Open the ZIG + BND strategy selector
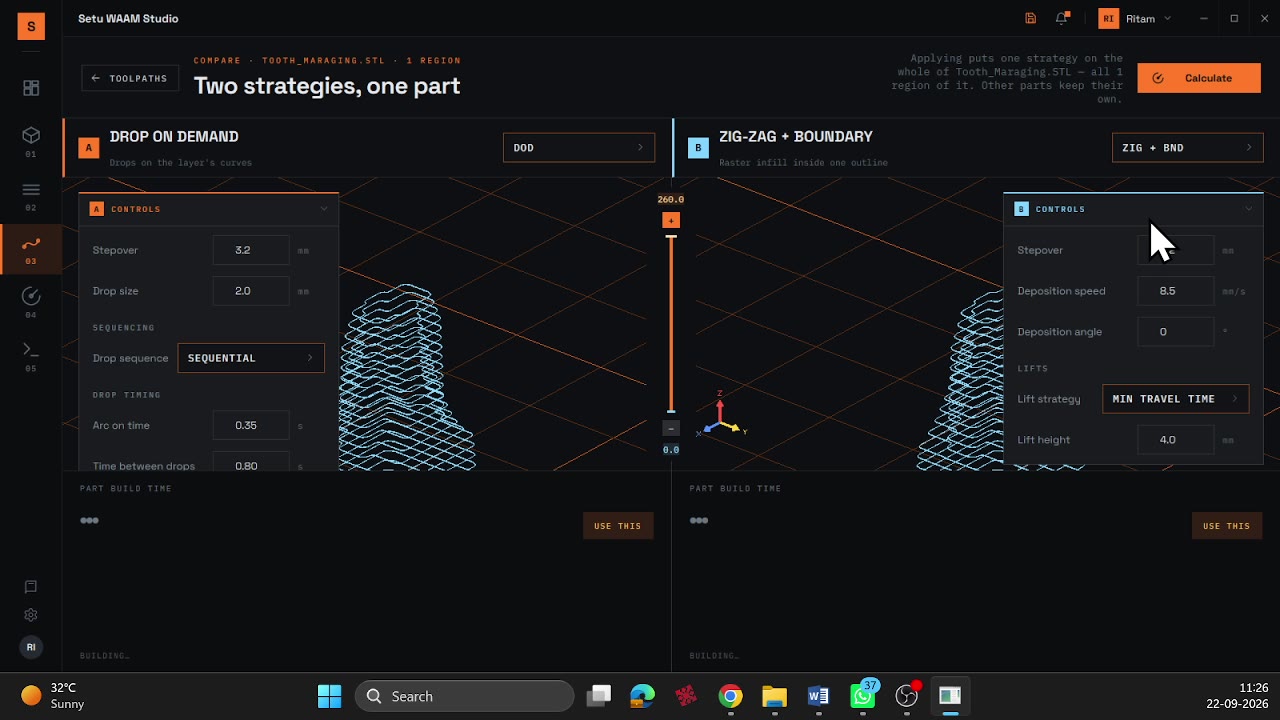Screen dimensions: 1280x720 (1188, 147)
